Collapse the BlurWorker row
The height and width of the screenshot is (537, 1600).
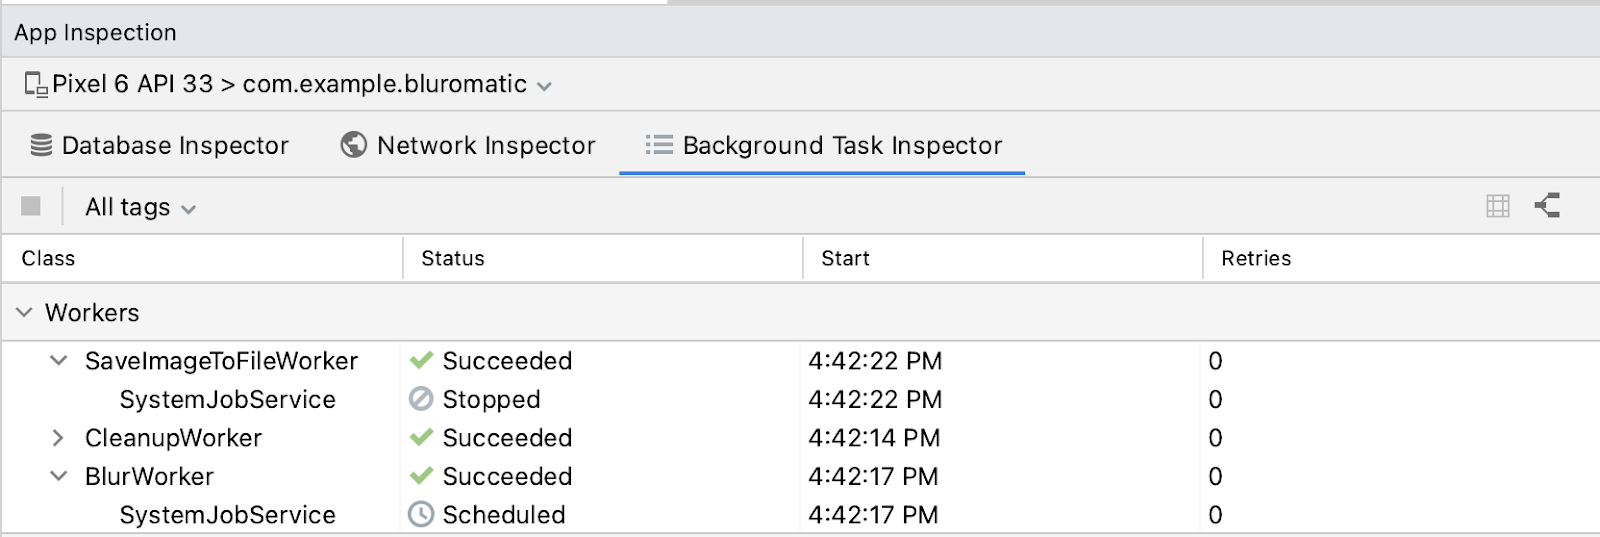59,477
